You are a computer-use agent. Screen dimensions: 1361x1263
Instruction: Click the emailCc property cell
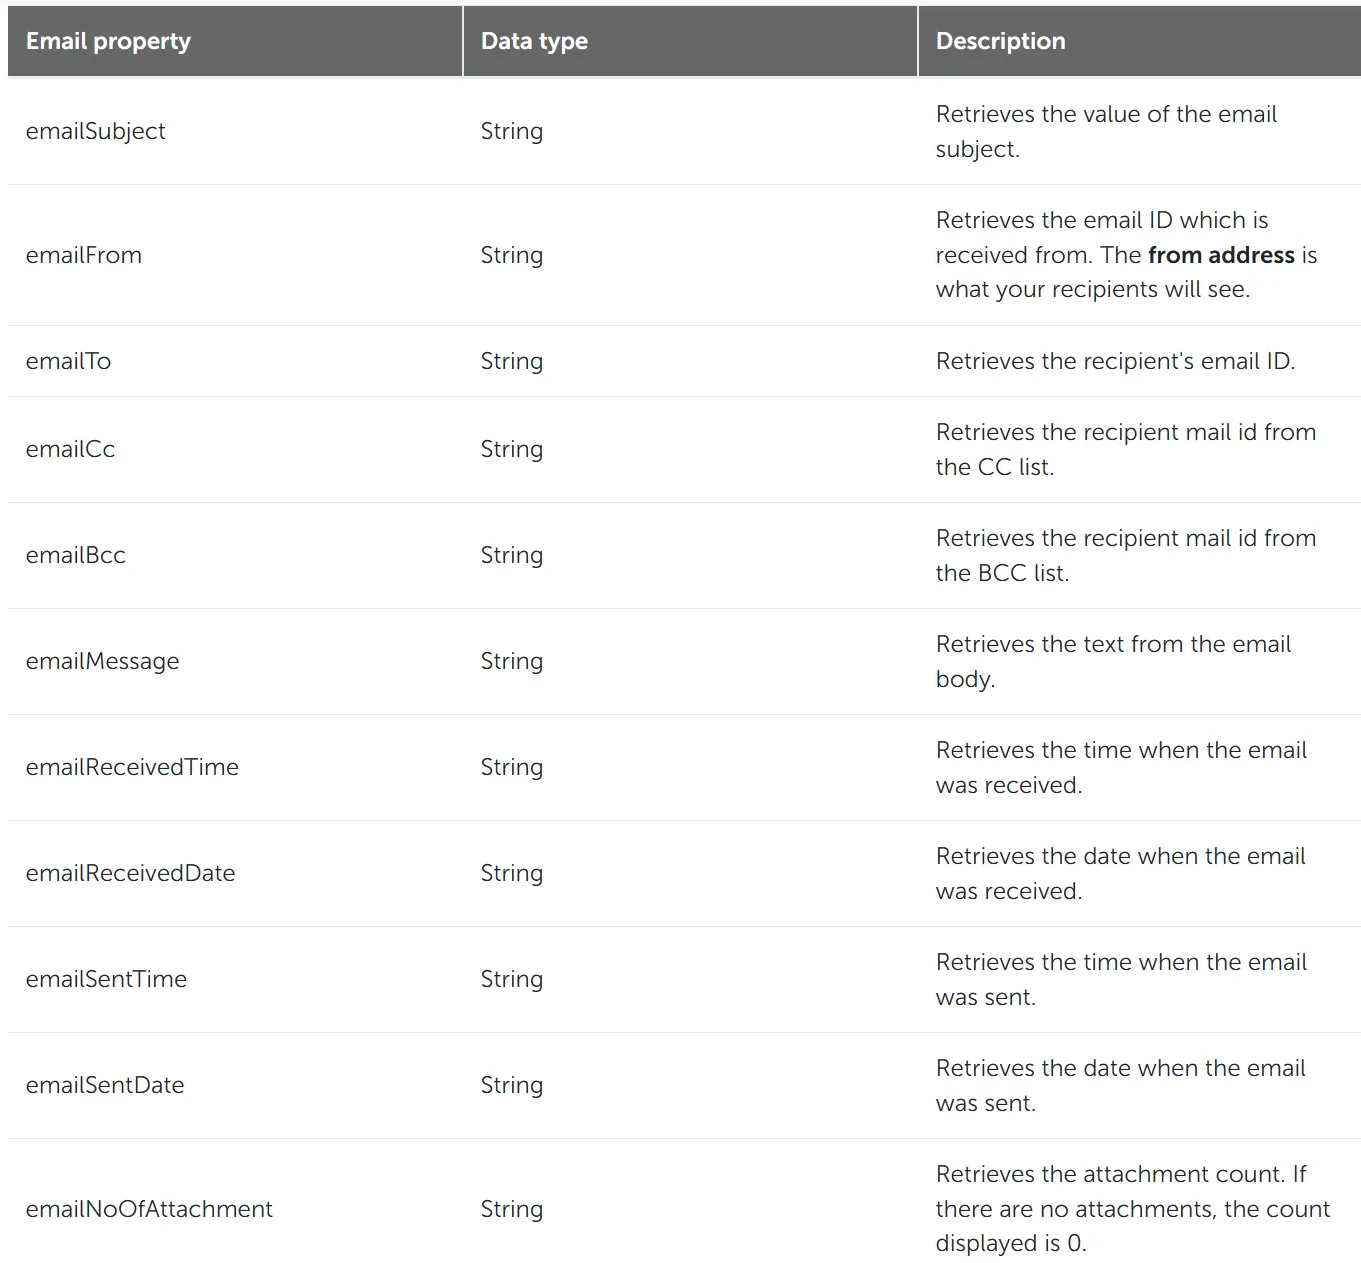70,449
